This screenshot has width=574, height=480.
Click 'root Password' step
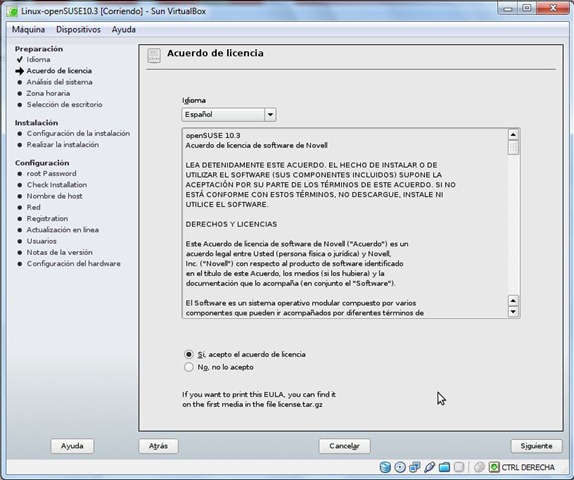[x=51, y=174]
